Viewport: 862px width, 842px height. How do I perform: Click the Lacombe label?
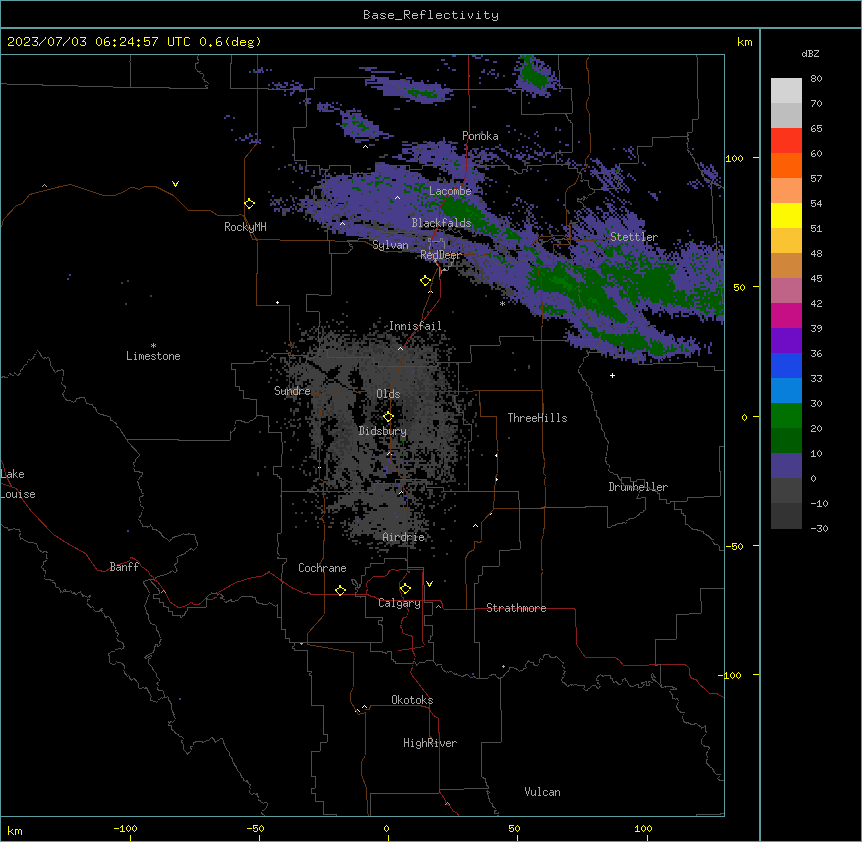tap(450, 191)
